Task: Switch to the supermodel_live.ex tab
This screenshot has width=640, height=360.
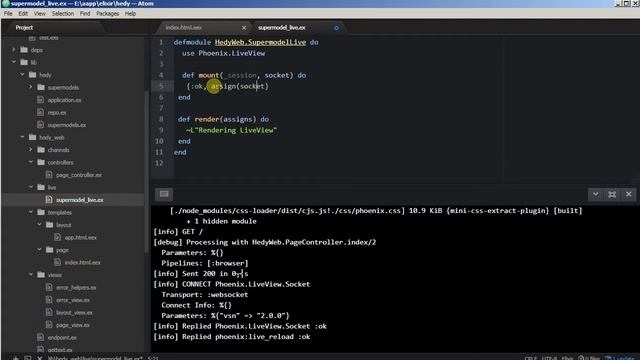Action: 282,27
